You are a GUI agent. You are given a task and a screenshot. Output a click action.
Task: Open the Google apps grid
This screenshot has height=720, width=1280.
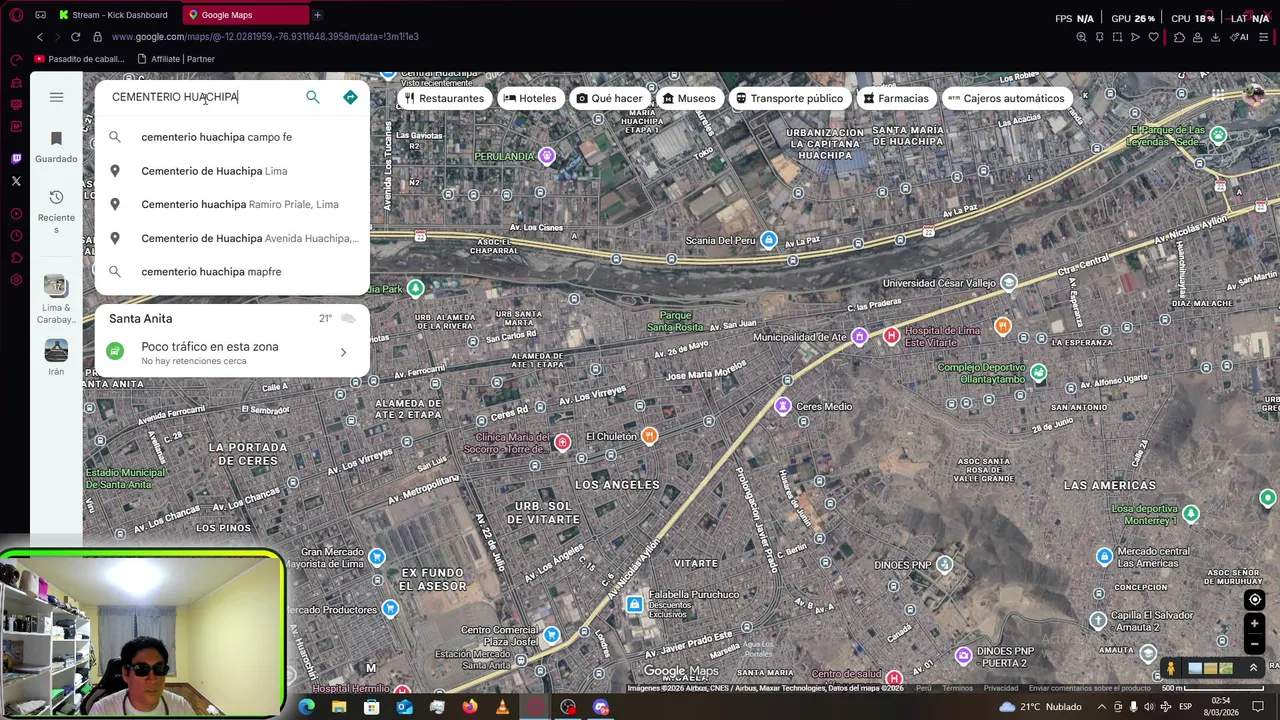[x=1218, y=96]
